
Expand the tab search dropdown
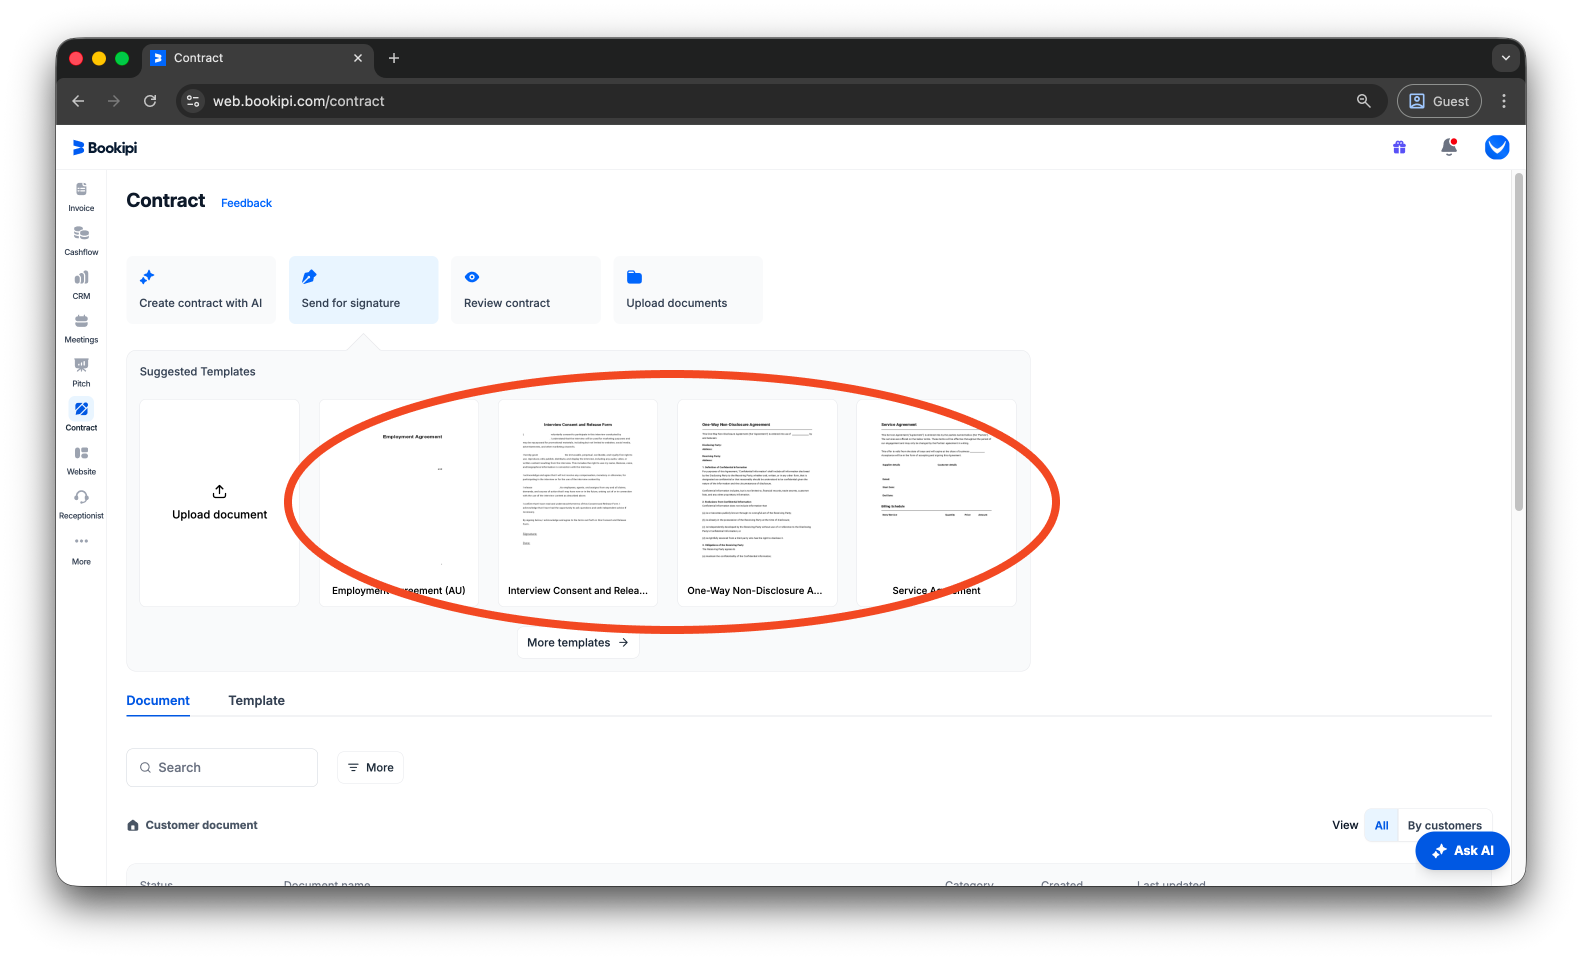1505,58
